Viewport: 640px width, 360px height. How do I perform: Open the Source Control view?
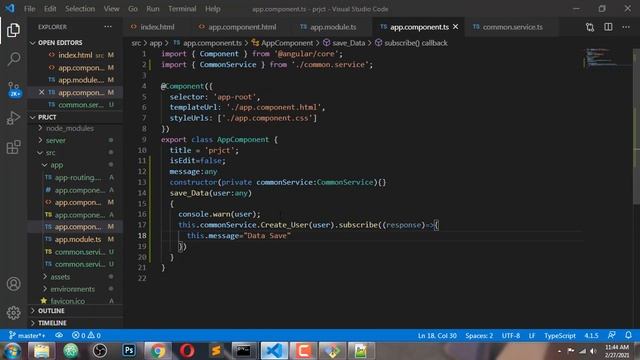pos(13,89)
